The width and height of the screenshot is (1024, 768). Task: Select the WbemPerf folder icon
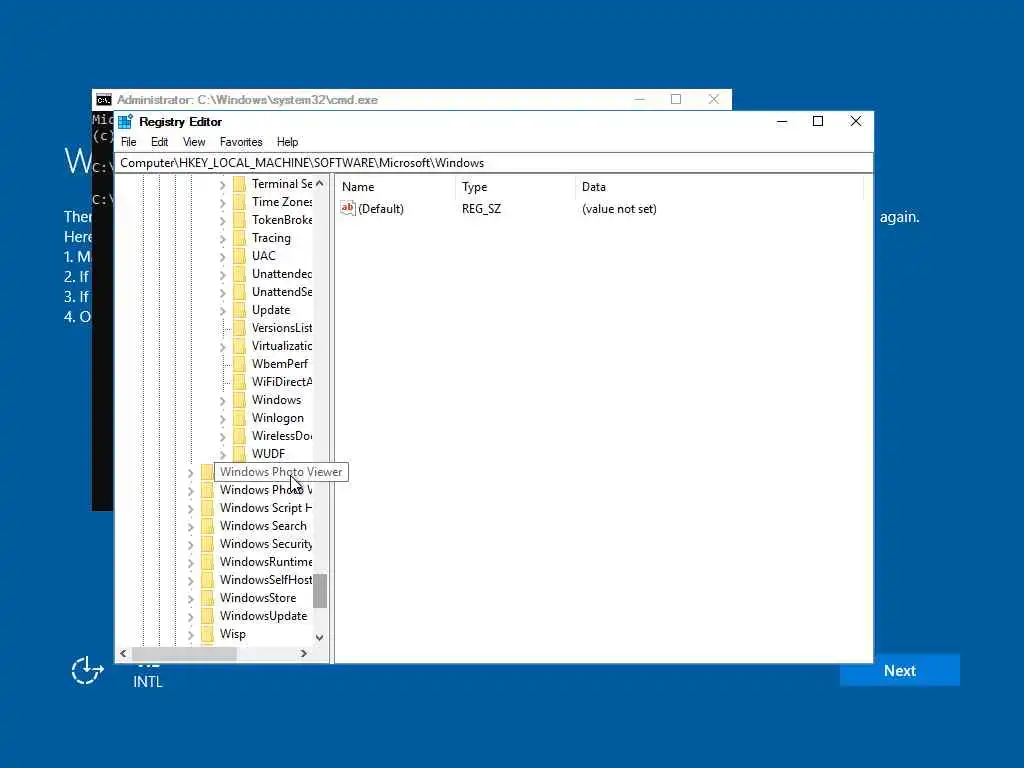(x=240, y=364)
